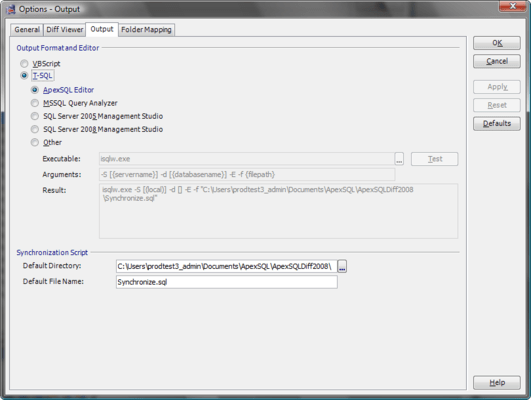Click the Cancel button
531x400 pixels.
click(x=497, y=61)
